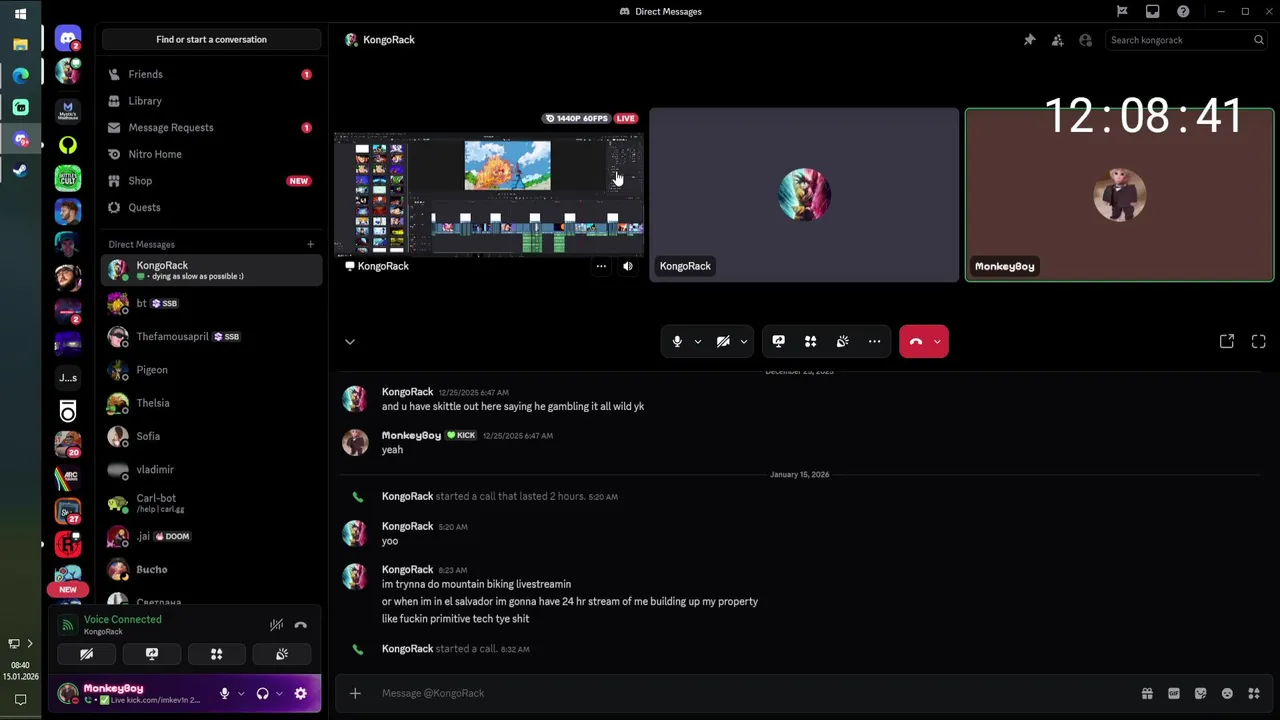Share screen from voice connected panel
This screenshot has width=1280, height=720.
coord(152,654)
